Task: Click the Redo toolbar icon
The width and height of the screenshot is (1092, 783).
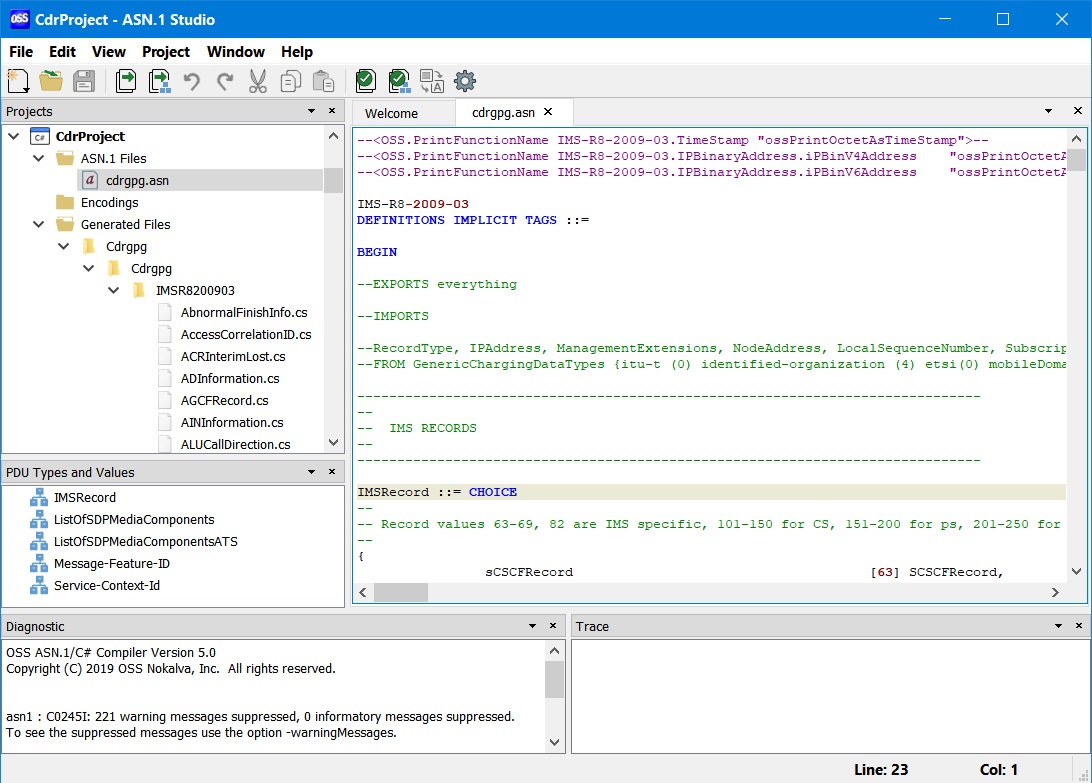Action: (224, 81)
